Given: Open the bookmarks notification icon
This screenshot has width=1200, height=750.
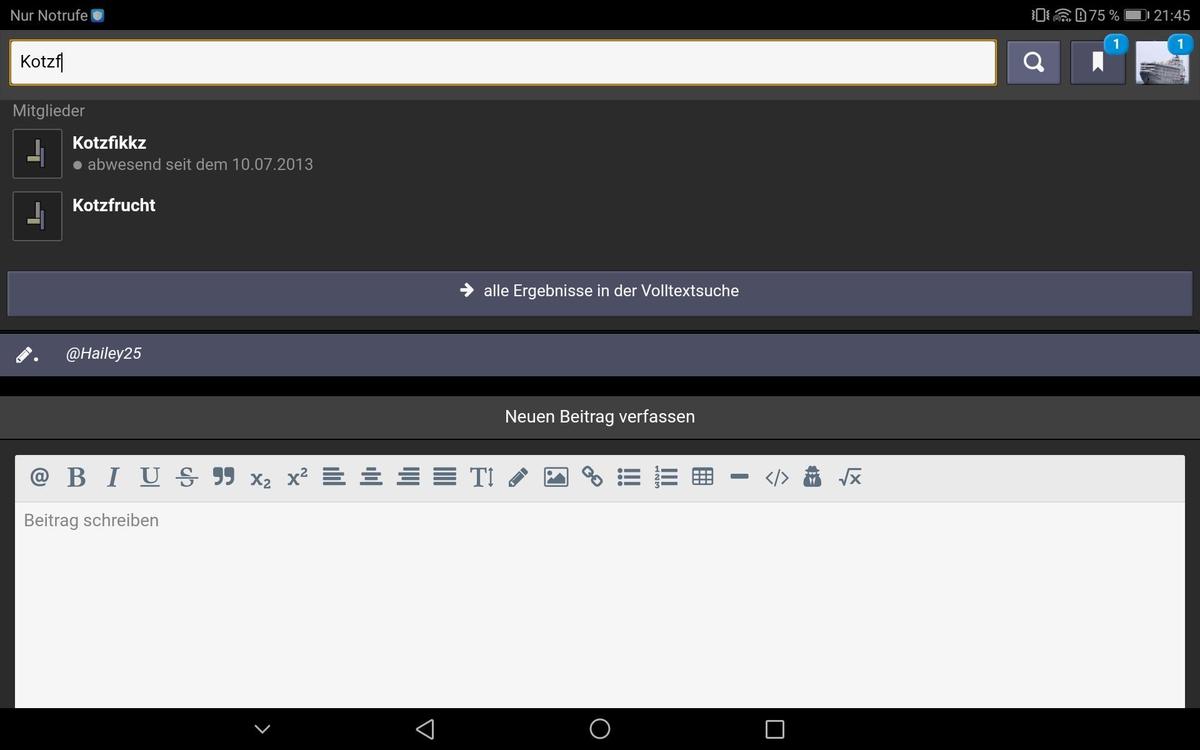Looking at the screenshot, I should click(1097, 63).
